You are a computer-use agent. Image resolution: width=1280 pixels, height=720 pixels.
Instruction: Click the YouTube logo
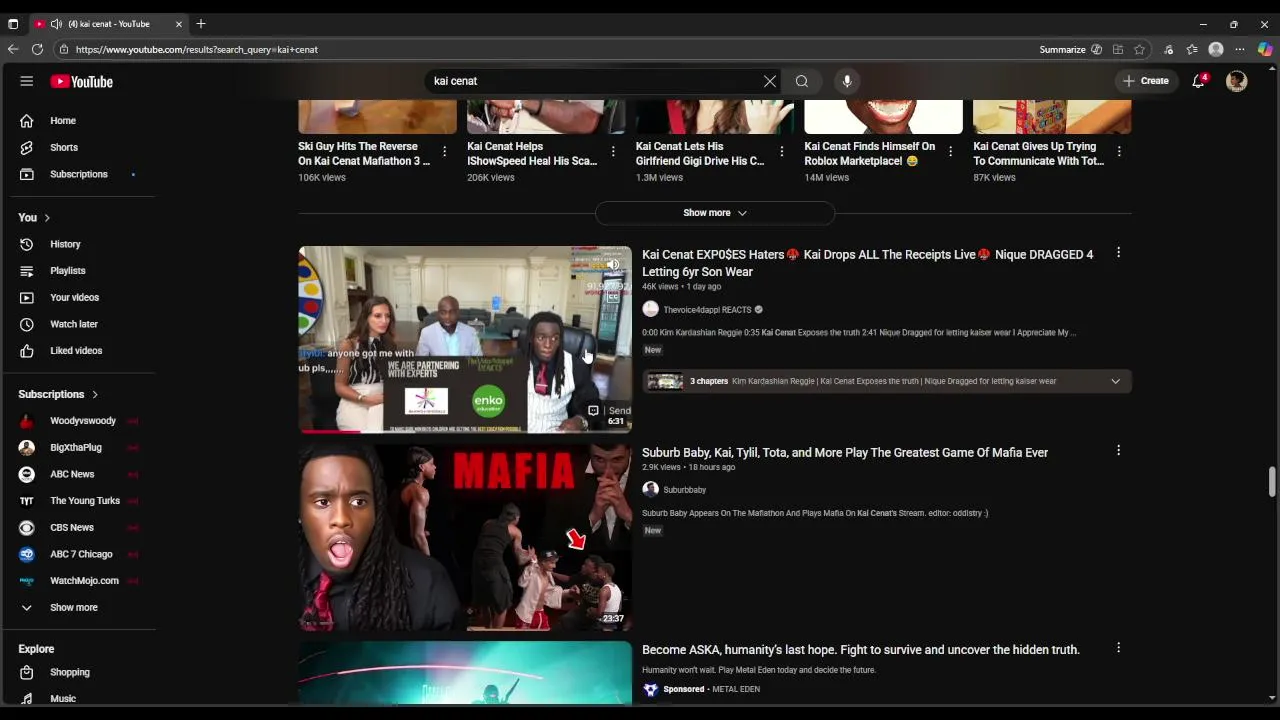82,82
